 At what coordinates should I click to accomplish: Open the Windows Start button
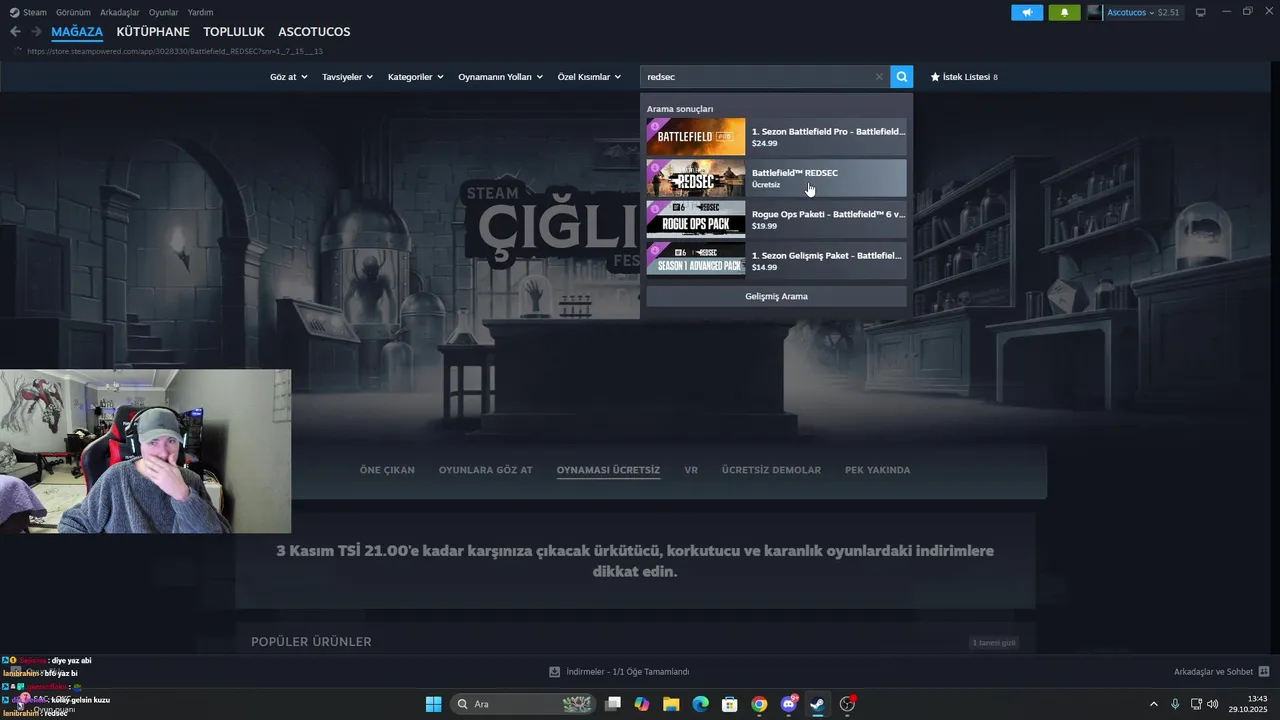433,704
